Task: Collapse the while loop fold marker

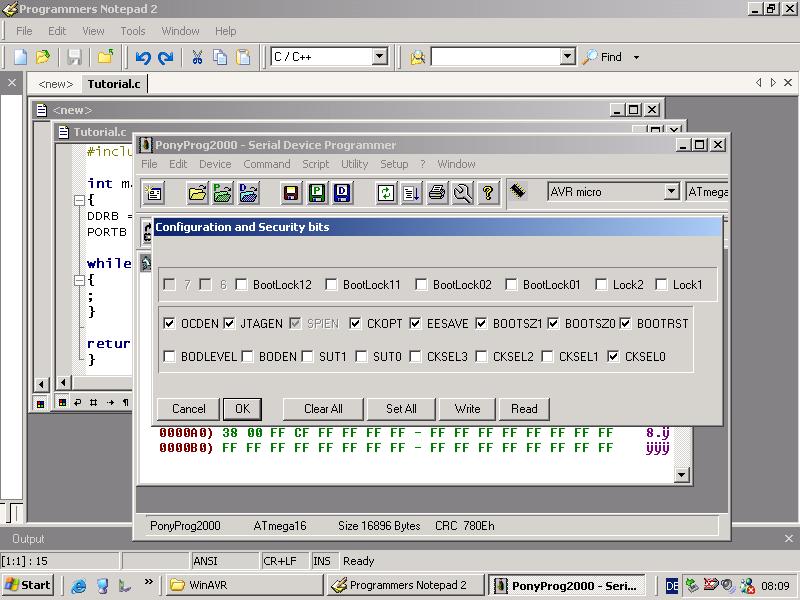Action: coord(79,280)
